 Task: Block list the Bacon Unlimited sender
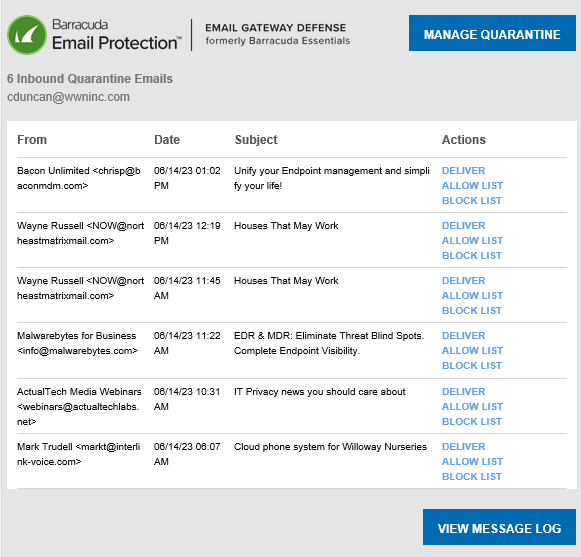pos(471,200)
